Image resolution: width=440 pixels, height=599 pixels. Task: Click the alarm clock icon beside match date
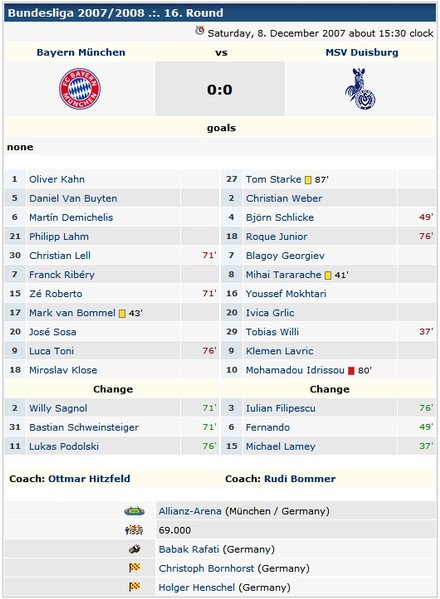(x=200, y=31)
